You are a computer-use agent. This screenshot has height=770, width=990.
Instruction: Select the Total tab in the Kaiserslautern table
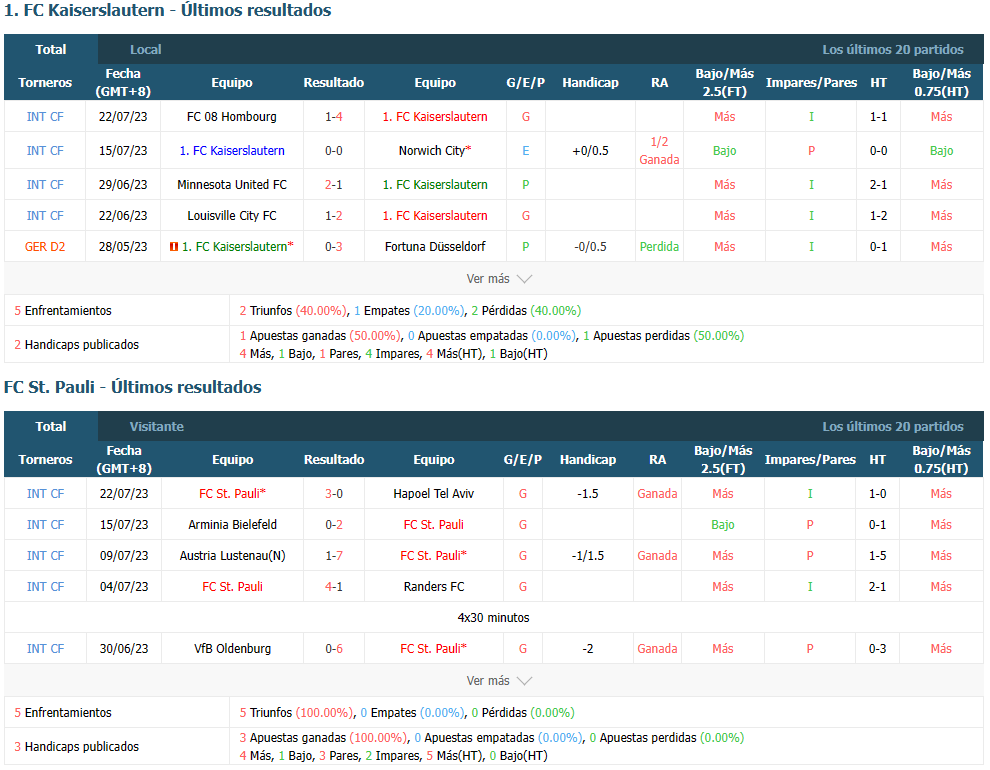click(x=51, y=49)
